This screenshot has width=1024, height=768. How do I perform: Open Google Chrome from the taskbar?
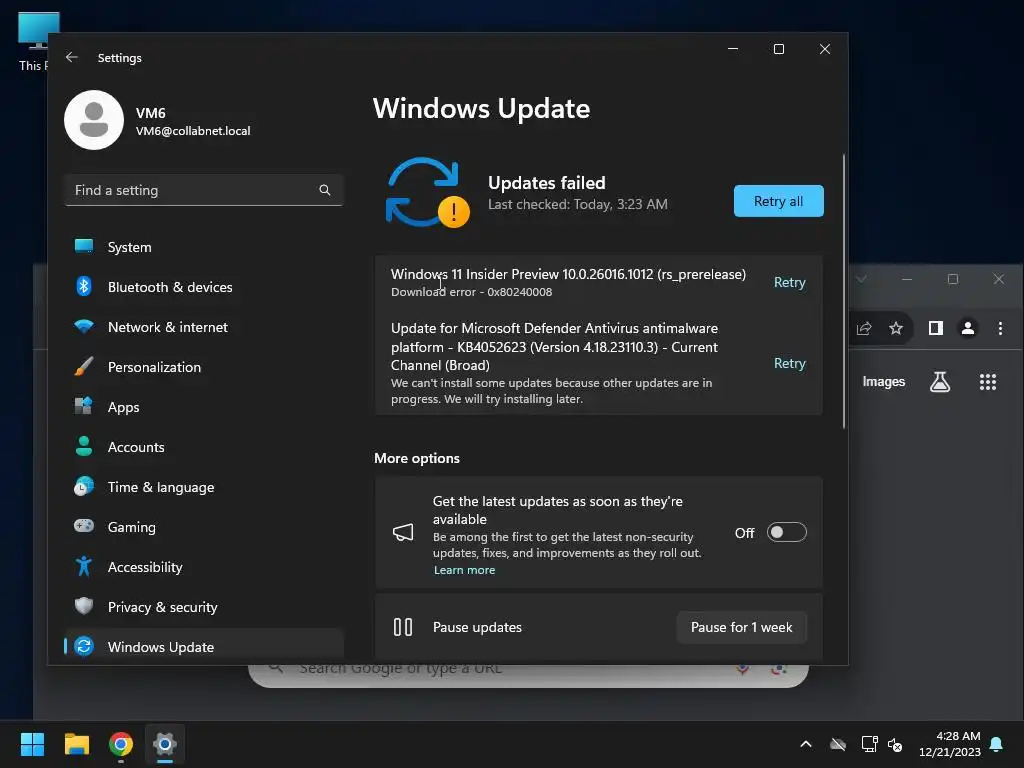pyautogui.click(x=121, y=744)
